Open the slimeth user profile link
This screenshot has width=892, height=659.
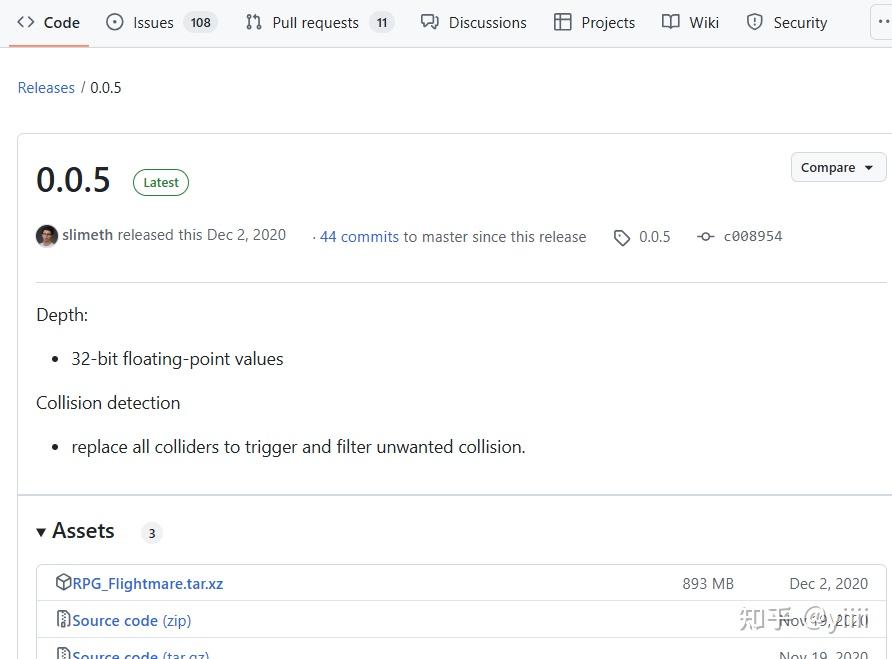87,235
